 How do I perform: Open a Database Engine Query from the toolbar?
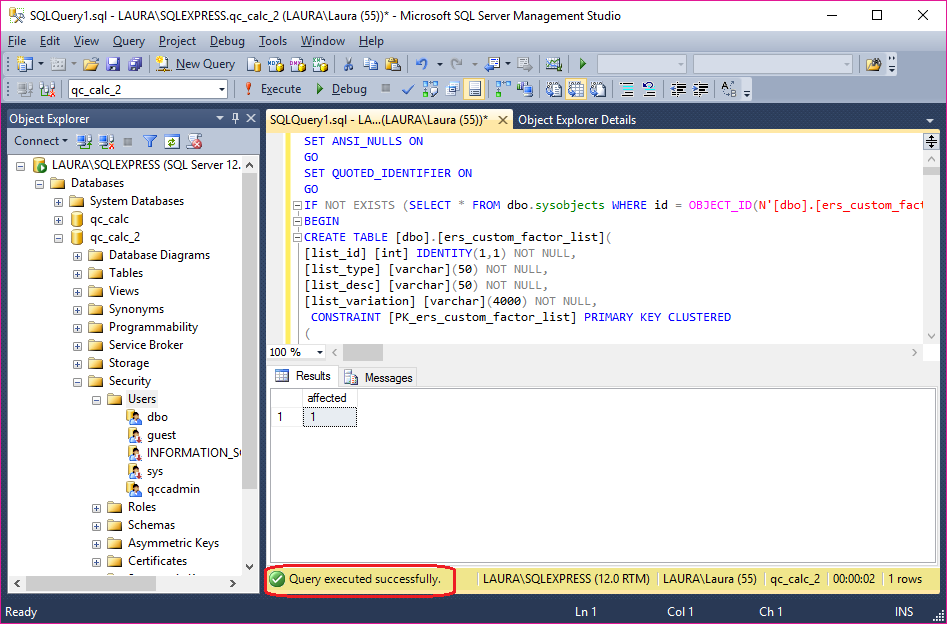pyautogui.click(x=254, y=64)
